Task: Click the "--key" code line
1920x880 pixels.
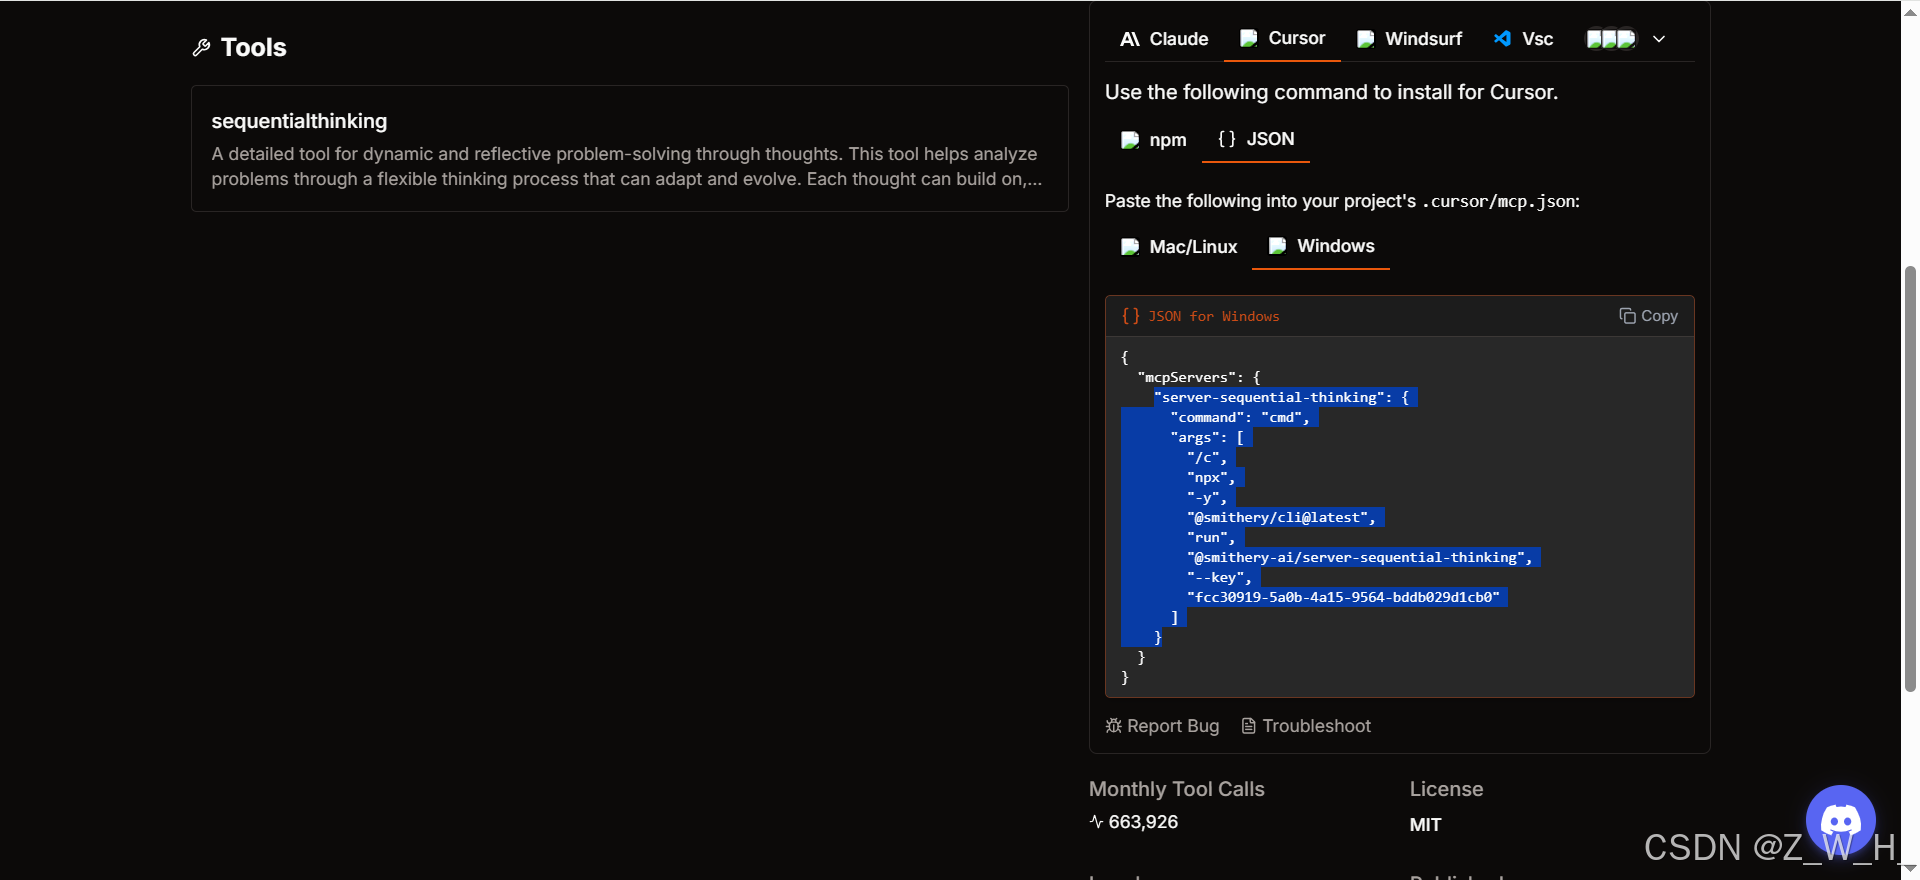Action: point(1220,577)
